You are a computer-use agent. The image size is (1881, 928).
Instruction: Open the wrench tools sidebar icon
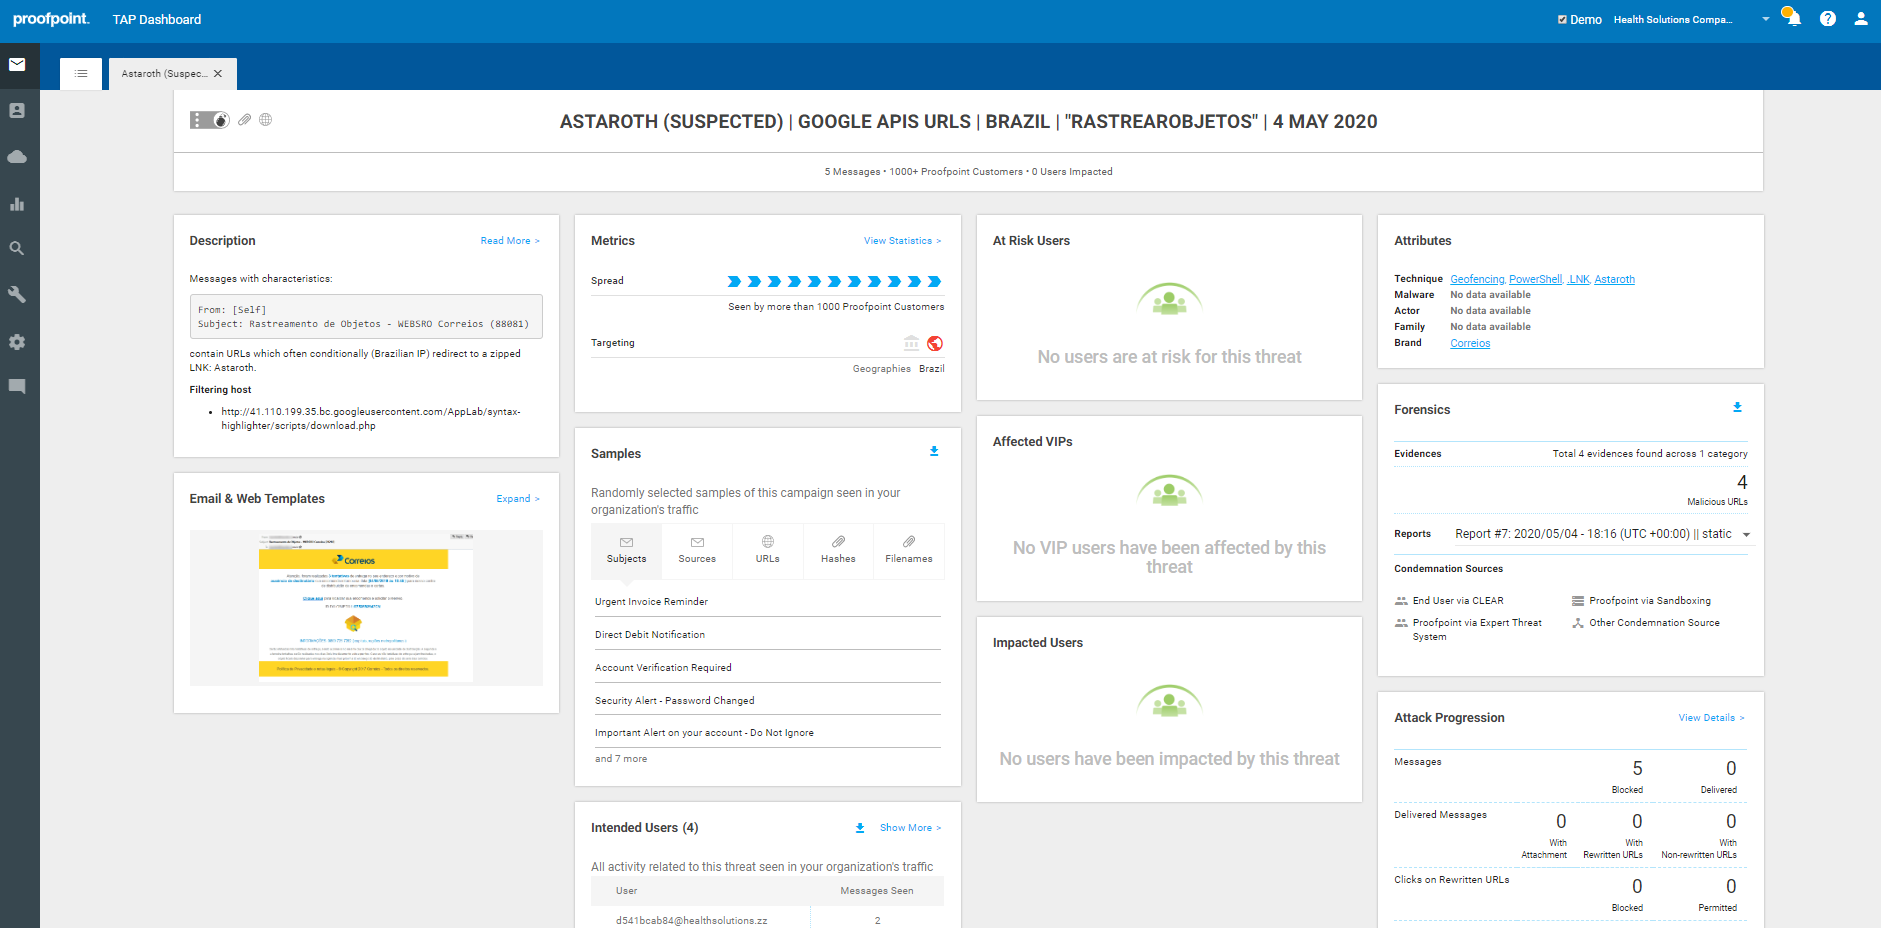tap(17, 295)
